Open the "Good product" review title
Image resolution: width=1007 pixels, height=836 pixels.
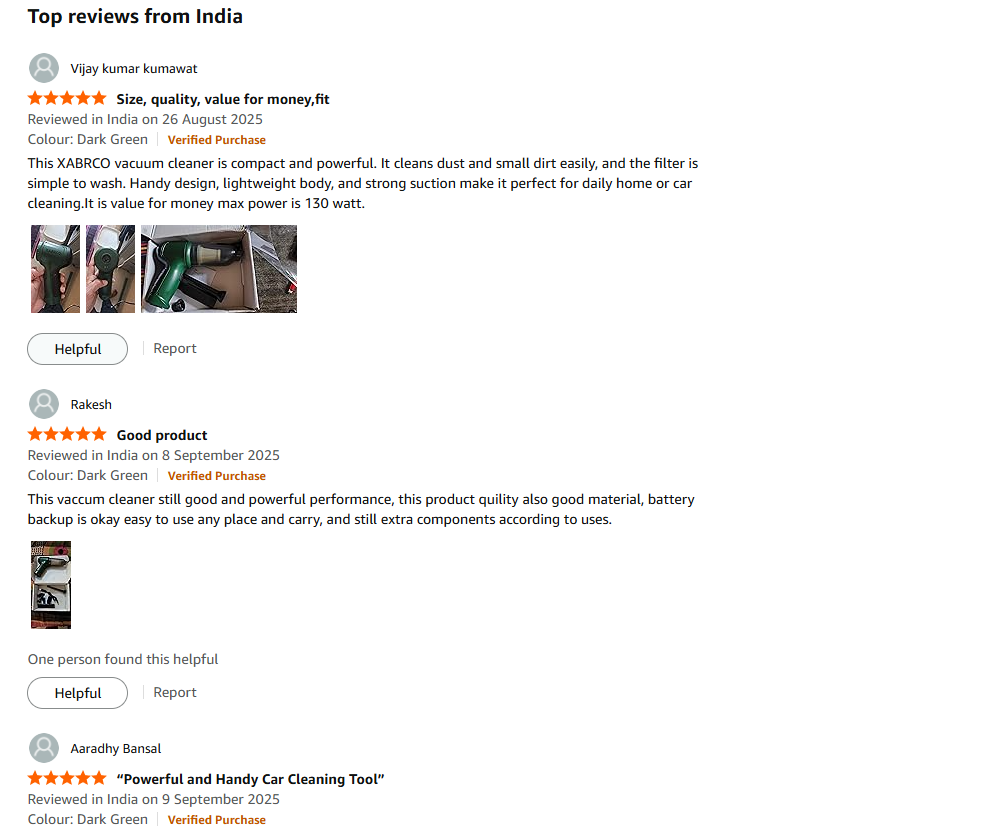pos(162,435)
